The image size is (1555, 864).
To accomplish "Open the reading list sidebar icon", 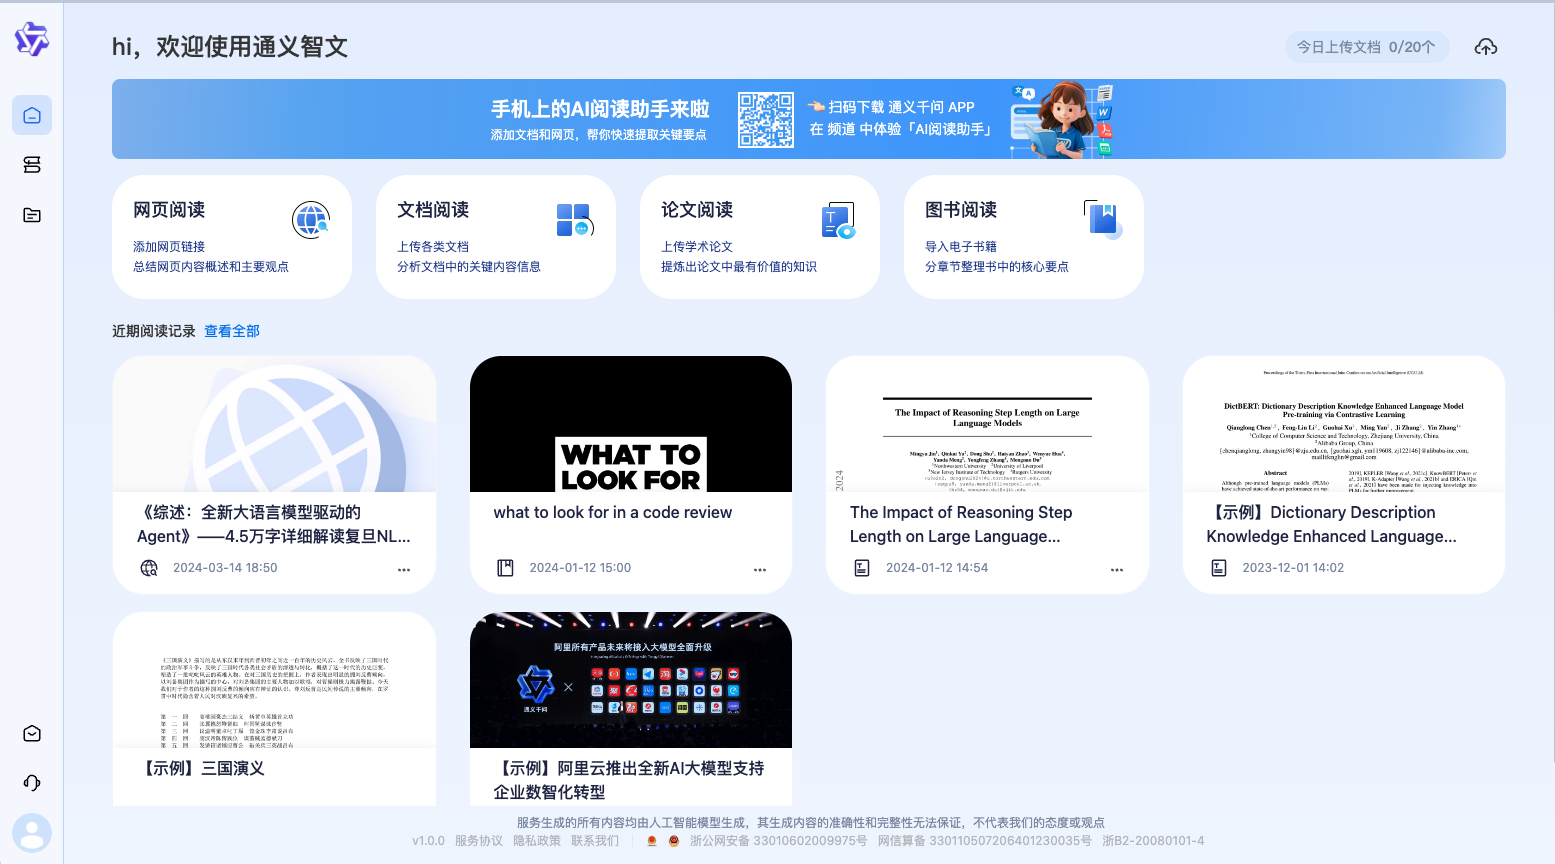I will [32, 165].
